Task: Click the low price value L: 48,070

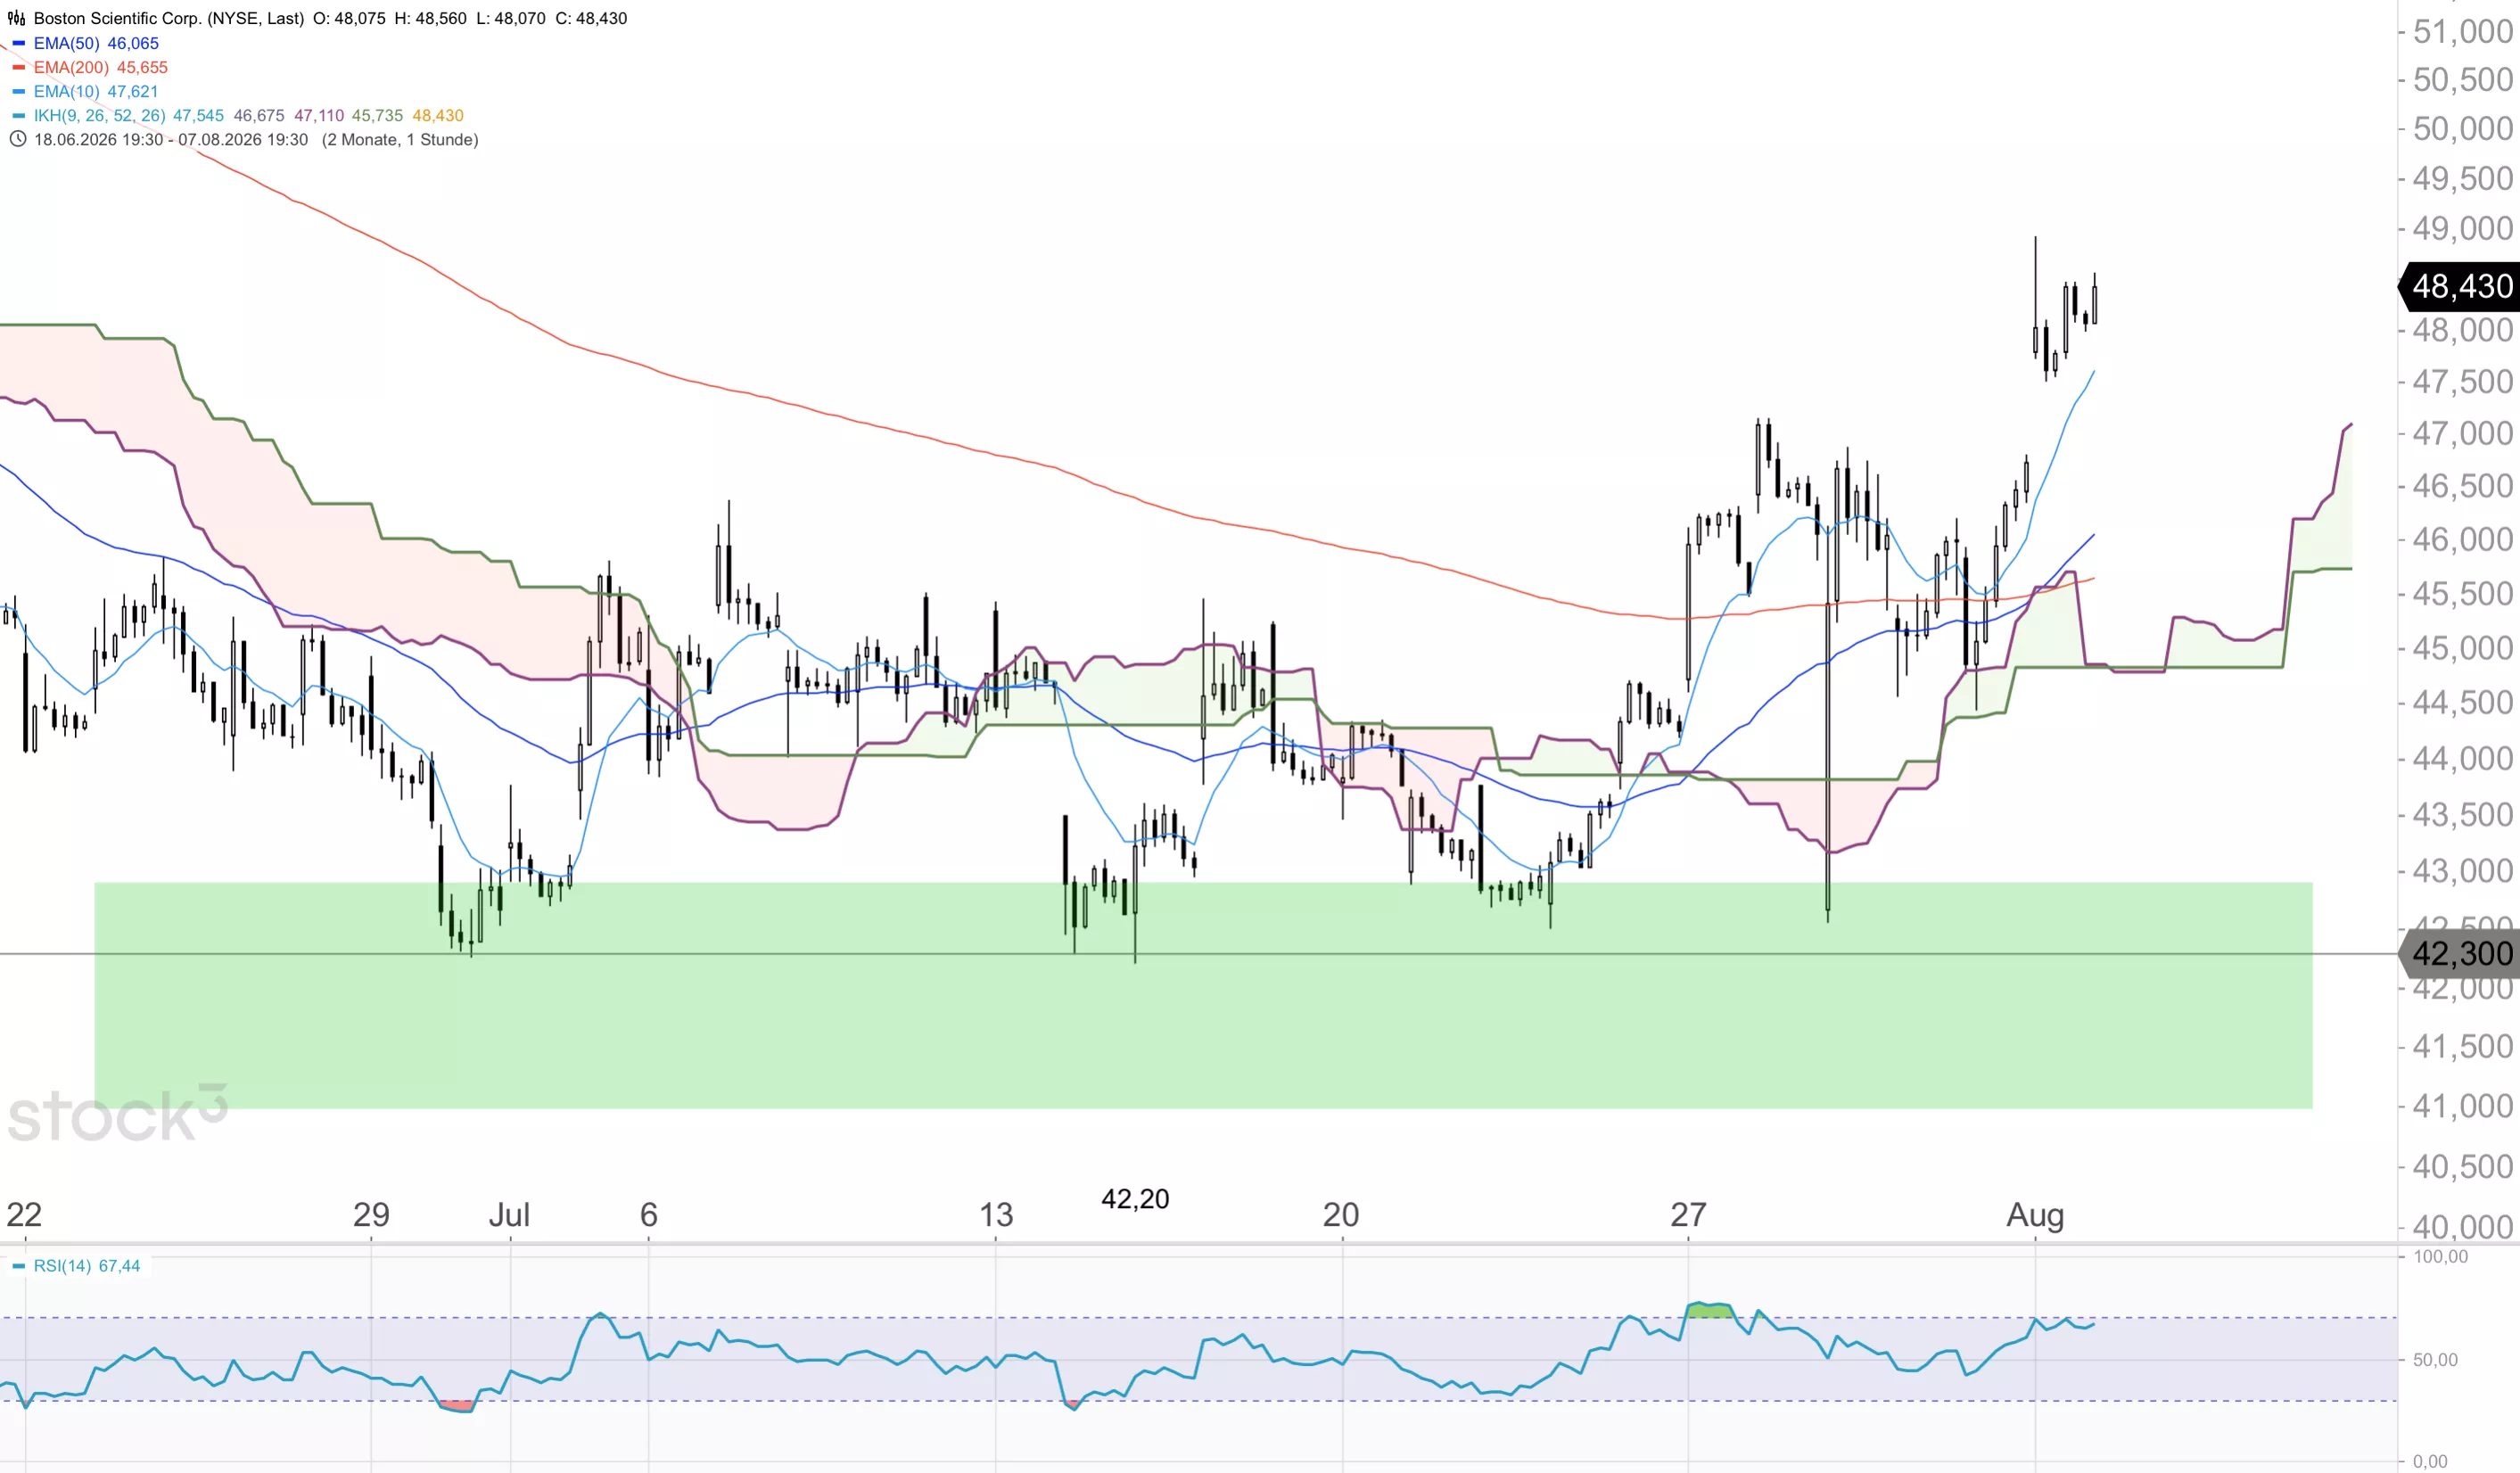Action: (x=511, y=18)
